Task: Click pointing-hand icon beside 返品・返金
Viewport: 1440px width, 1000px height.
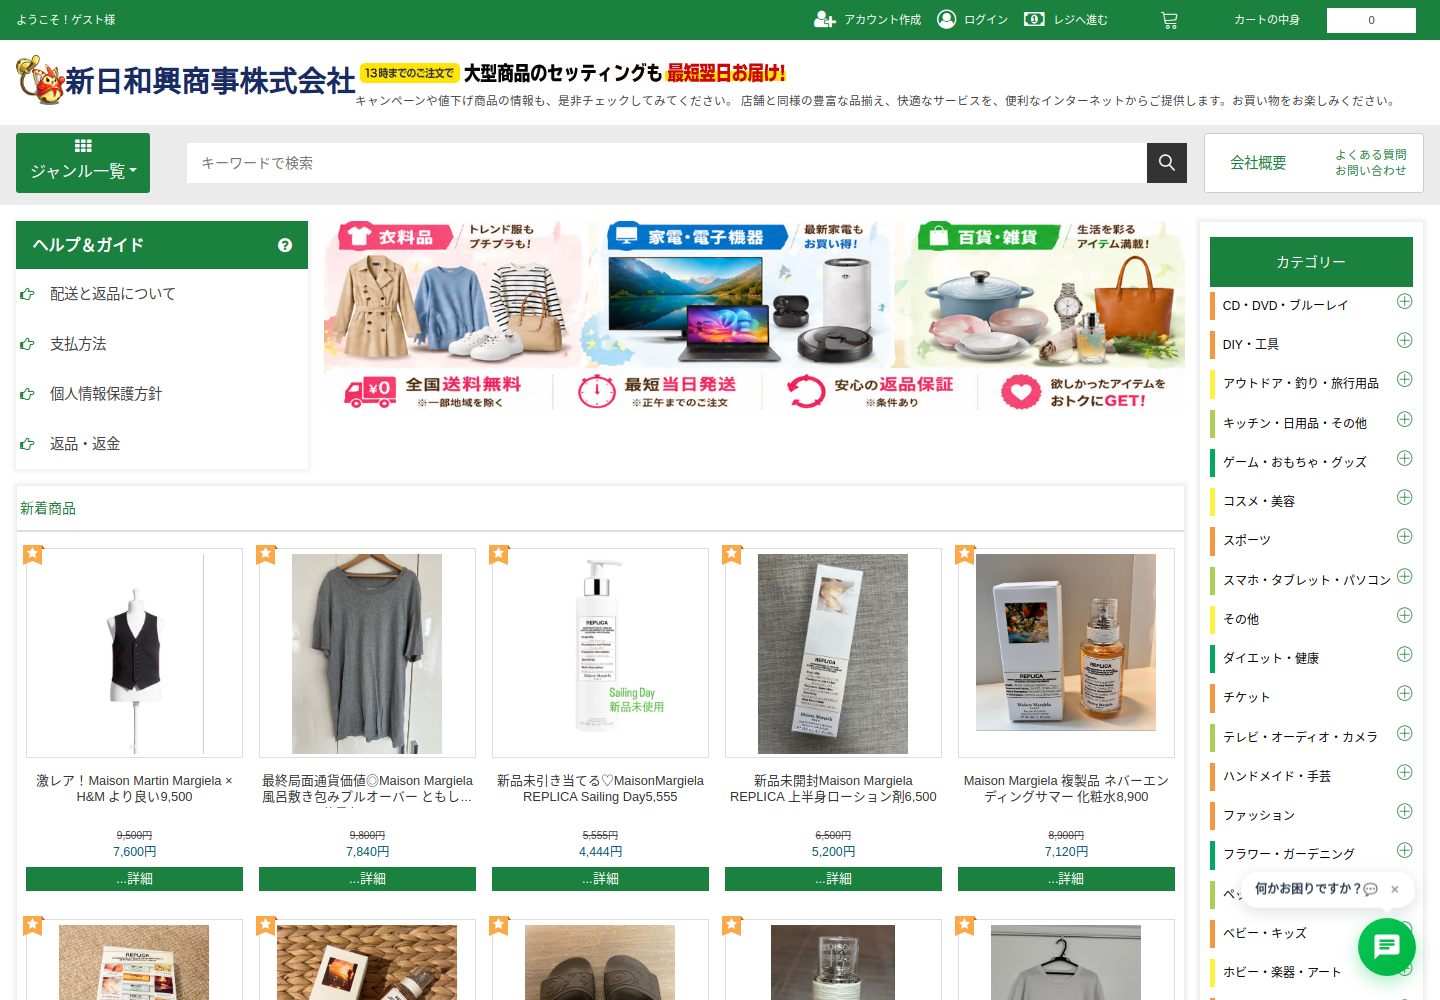Action: 27,444
